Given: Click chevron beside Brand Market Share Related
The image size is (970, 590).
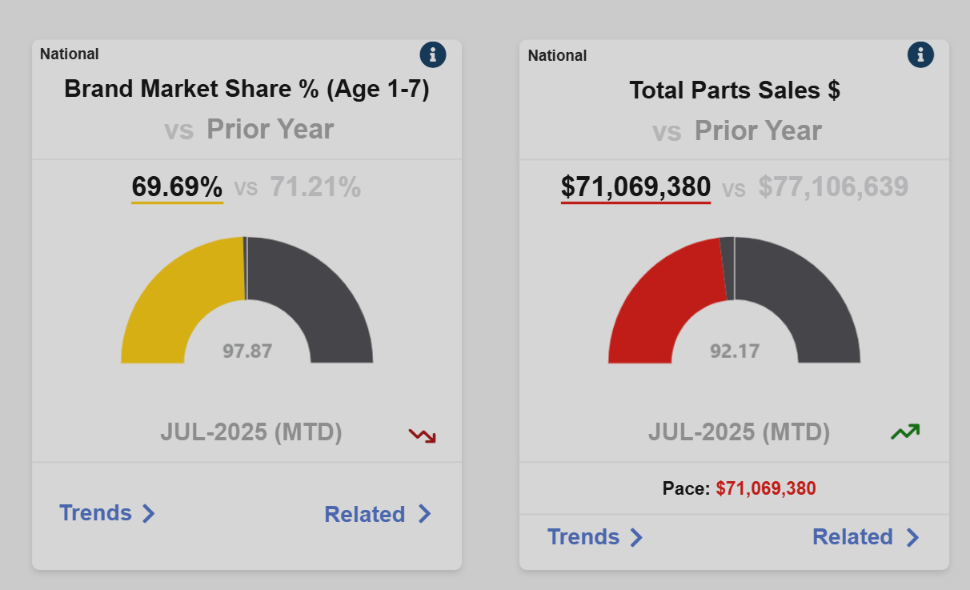Looking at the screenshot, I should 425,514.
